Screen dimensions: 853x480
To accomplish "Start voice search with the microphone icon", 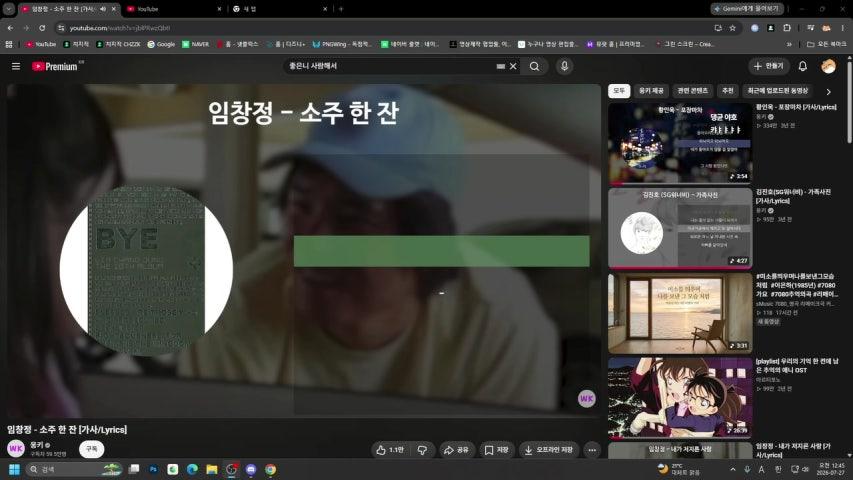I will (x=564, y=66).
